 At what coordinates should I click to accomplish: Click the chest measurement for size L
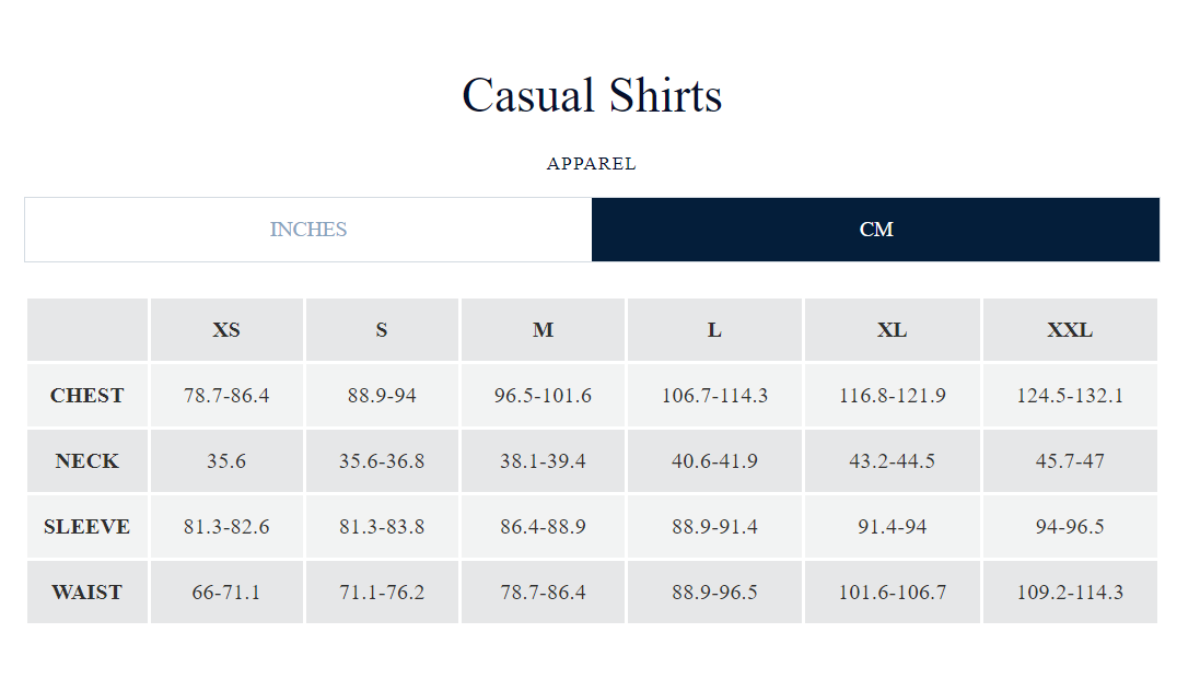714,395
